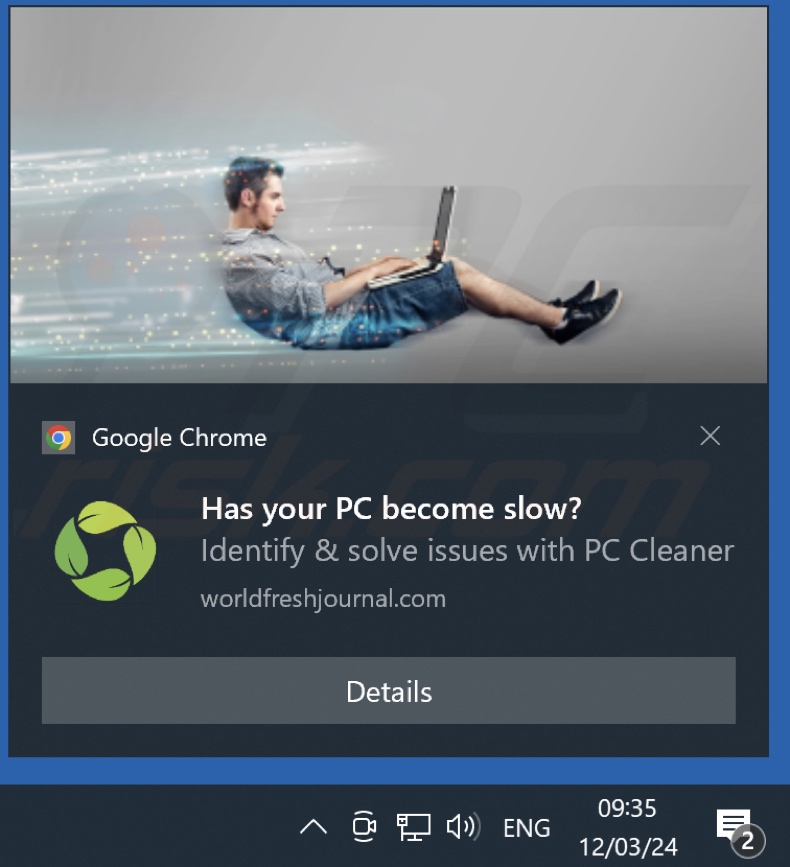Click the 'Google Chrome' app name label
Viewport: 790px width, 867px height.
(x=179, y=438)
